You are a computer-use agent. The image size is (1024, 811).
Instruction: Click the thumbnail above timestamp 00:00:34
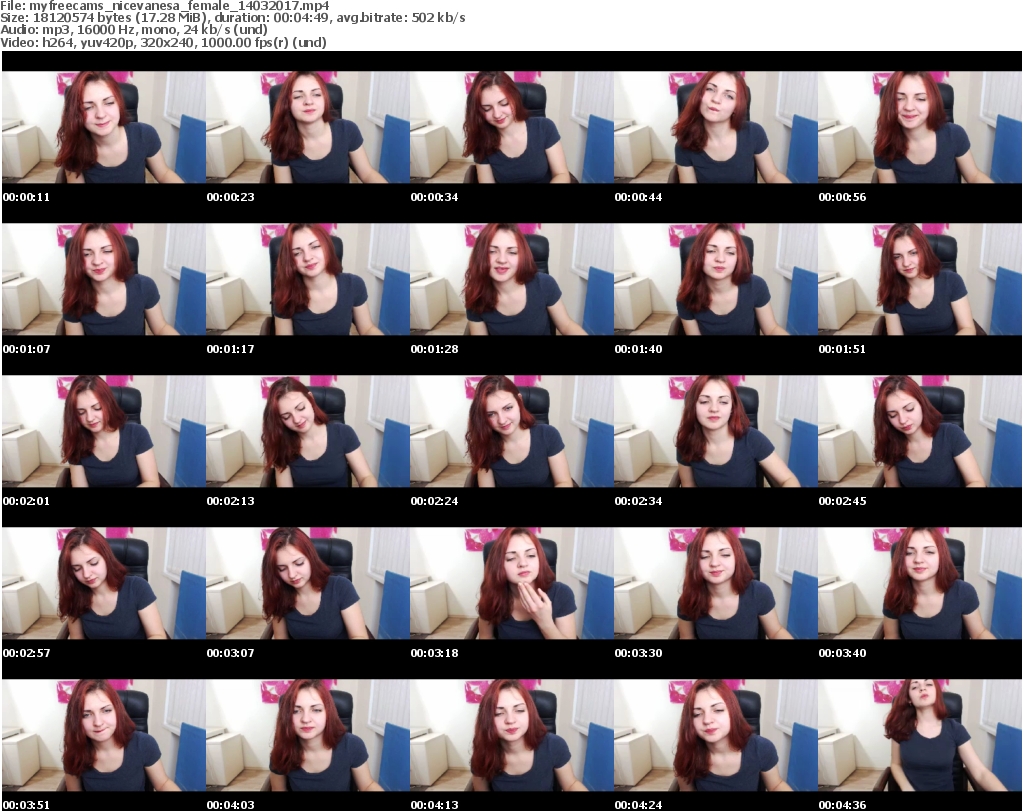point(512,127)
